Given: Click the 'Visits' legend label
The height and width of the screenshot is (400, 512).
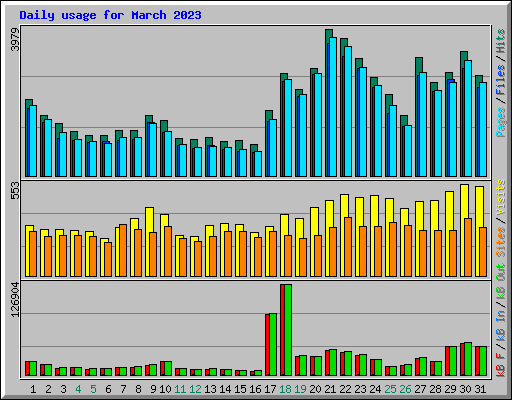Looking at the screenshot, I should tap(501, 197).
